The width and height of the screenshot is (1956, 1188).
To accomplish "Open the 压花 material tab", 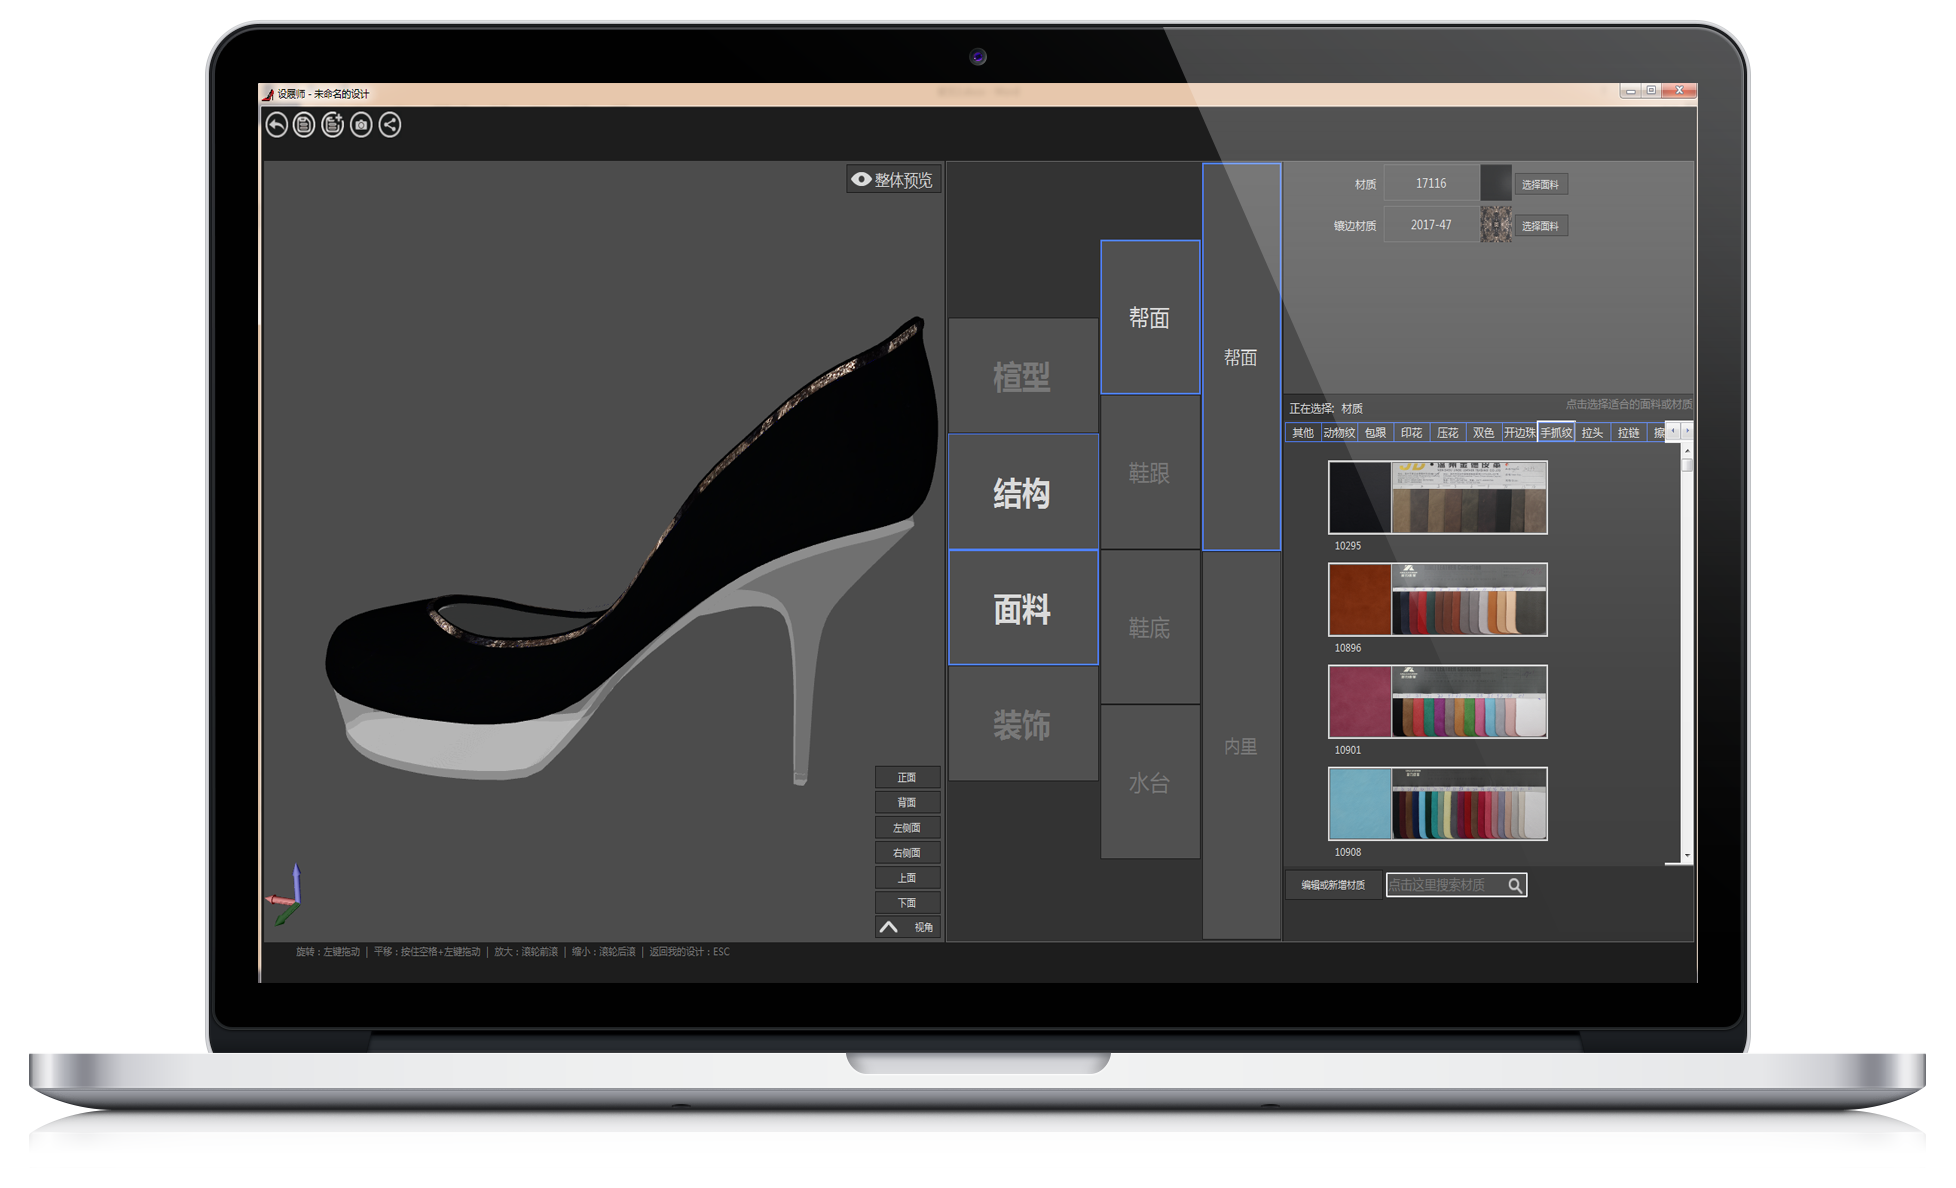I will click(1447, 433).
